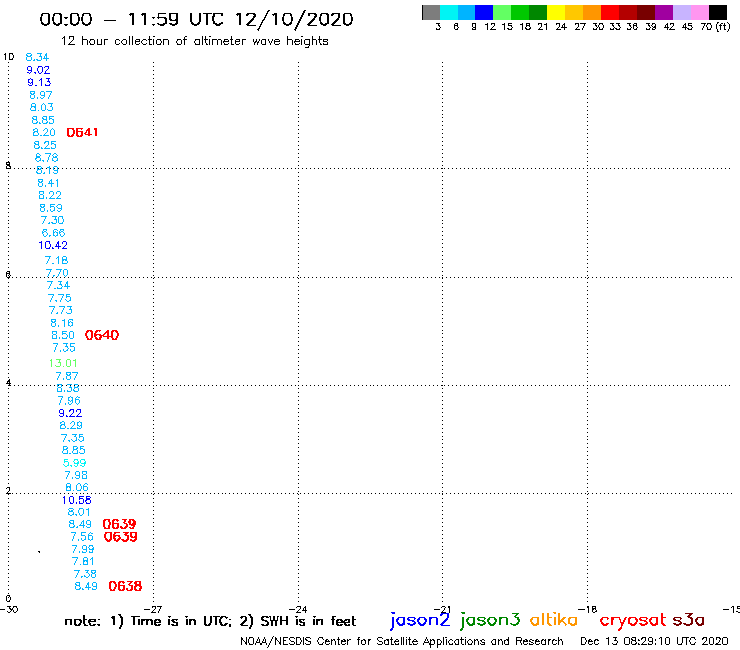
Task: Select the chart title with date 12/10/2020
Action: (196, 19)
